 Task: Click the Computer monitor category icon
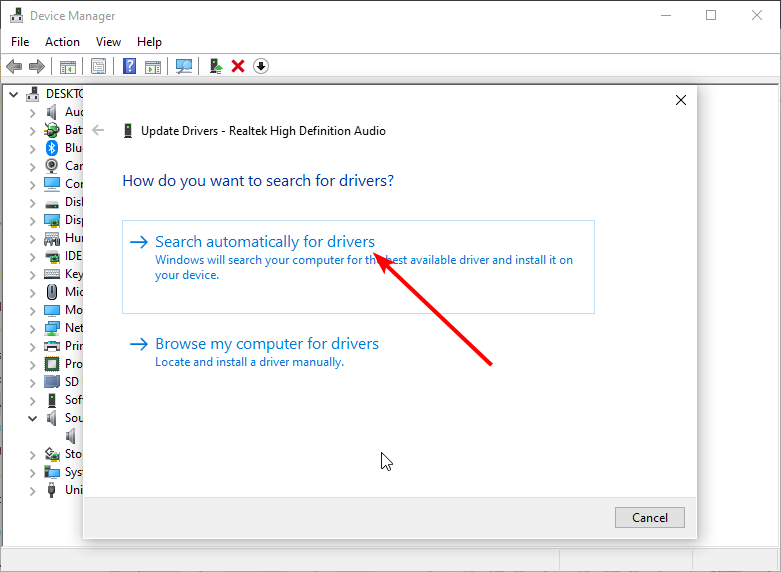coord(52,184)
